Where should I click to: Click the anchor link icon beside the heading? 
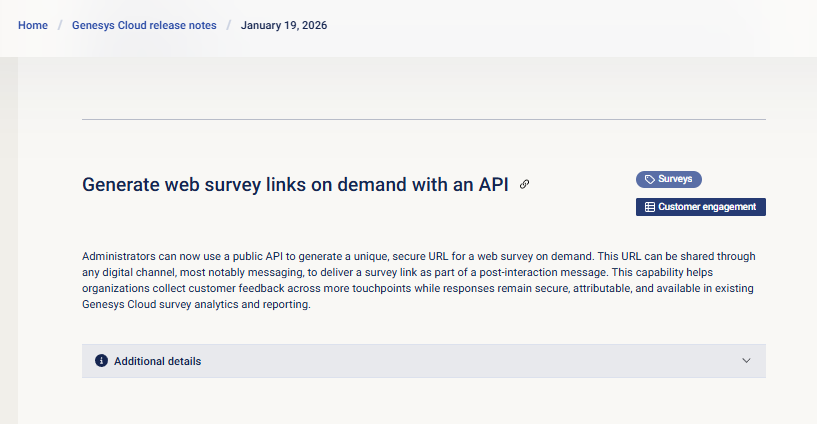coord(524,185)
